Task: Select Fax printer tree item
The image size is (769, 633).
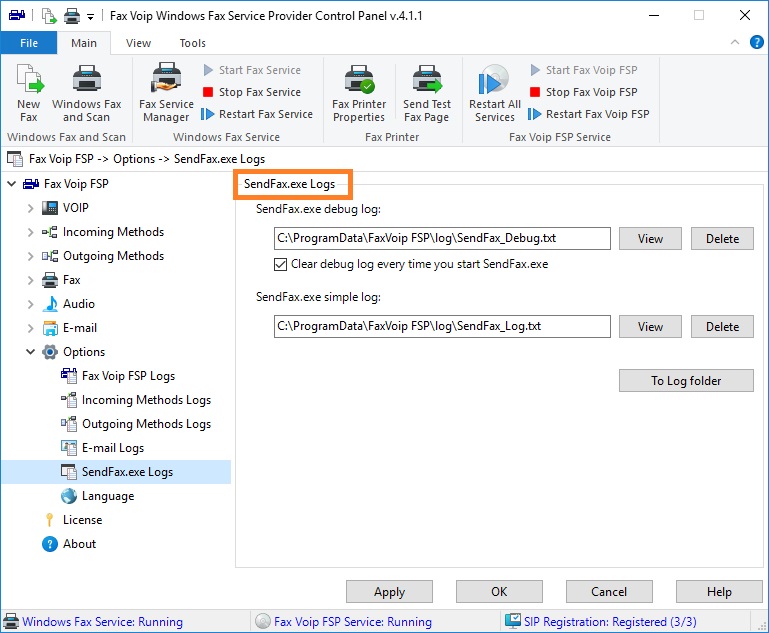Action: (61, 280)
